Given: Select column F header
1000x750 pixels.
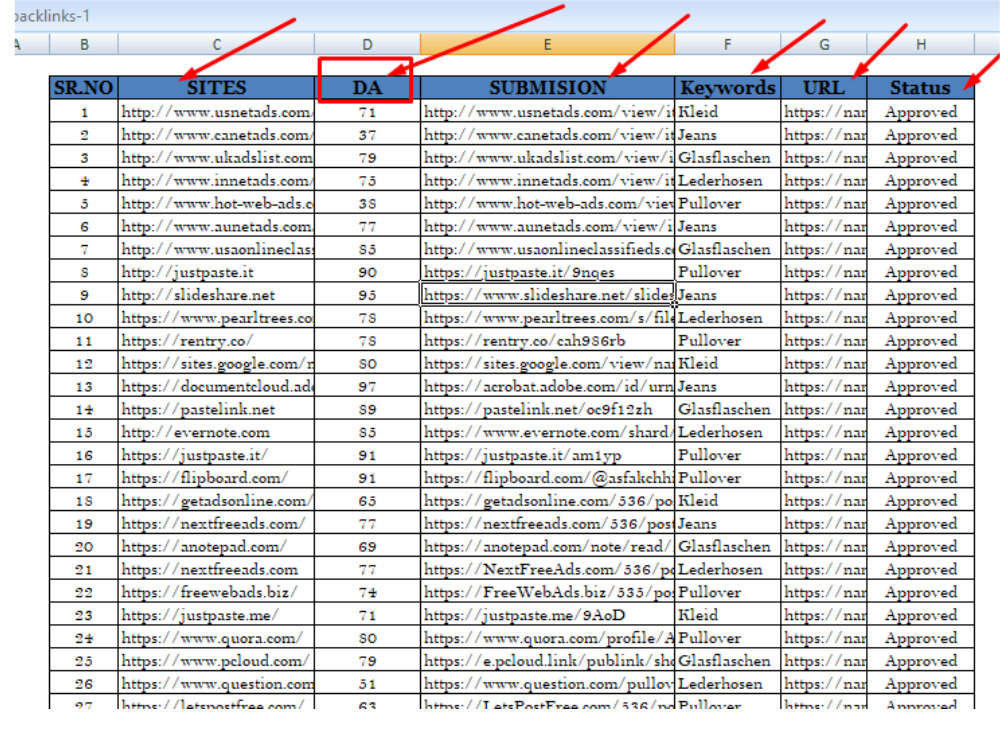Looking at the screenshot, I should click(727, 45).
